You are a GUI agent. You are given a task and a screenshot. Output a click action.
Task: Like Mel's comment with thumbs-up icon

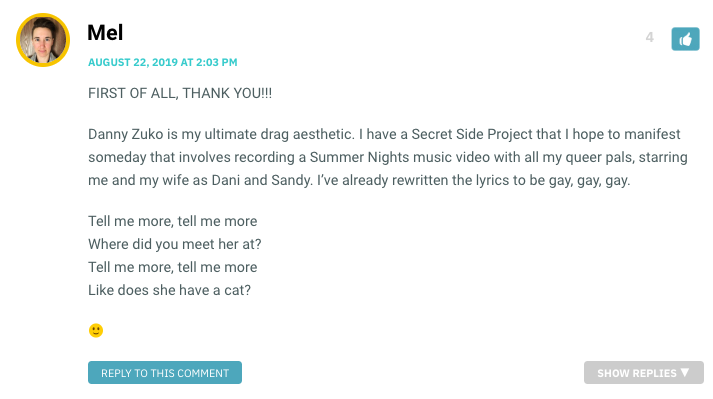[x=685, y=39]
